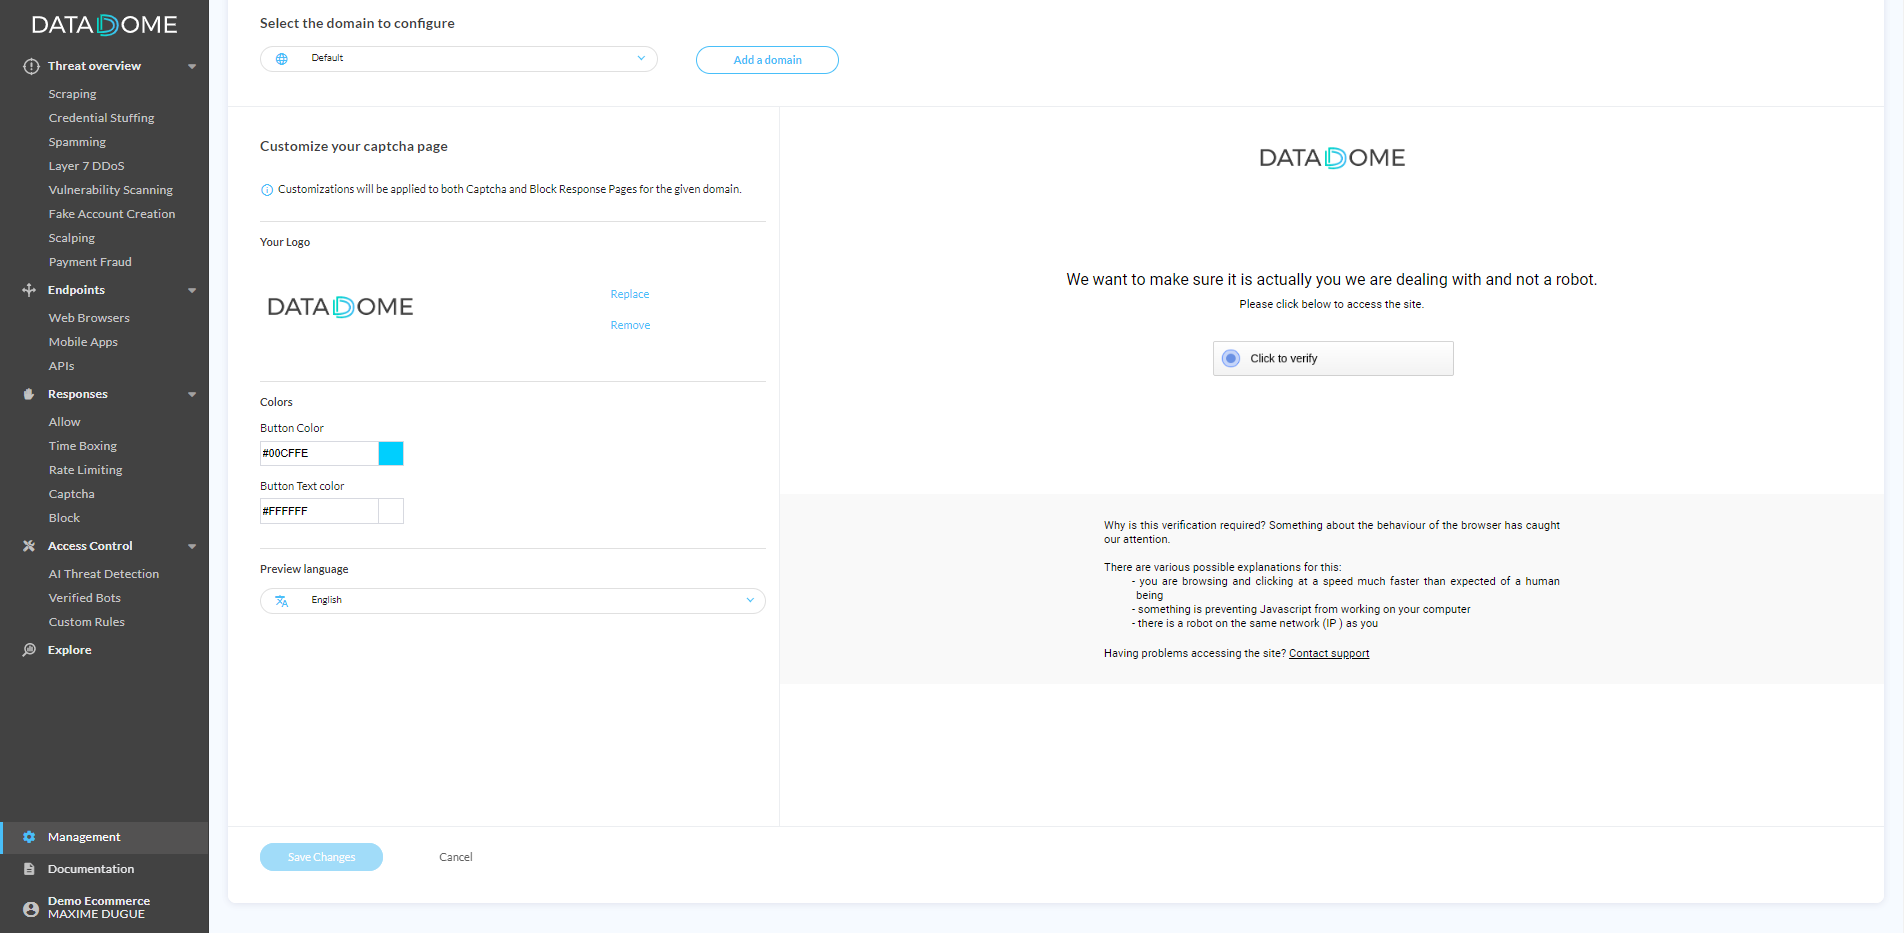The width and height of the screenshot is (1904, 933).
Task: Open Credential Stuffing in sidebar
Action: coord(102,118)
